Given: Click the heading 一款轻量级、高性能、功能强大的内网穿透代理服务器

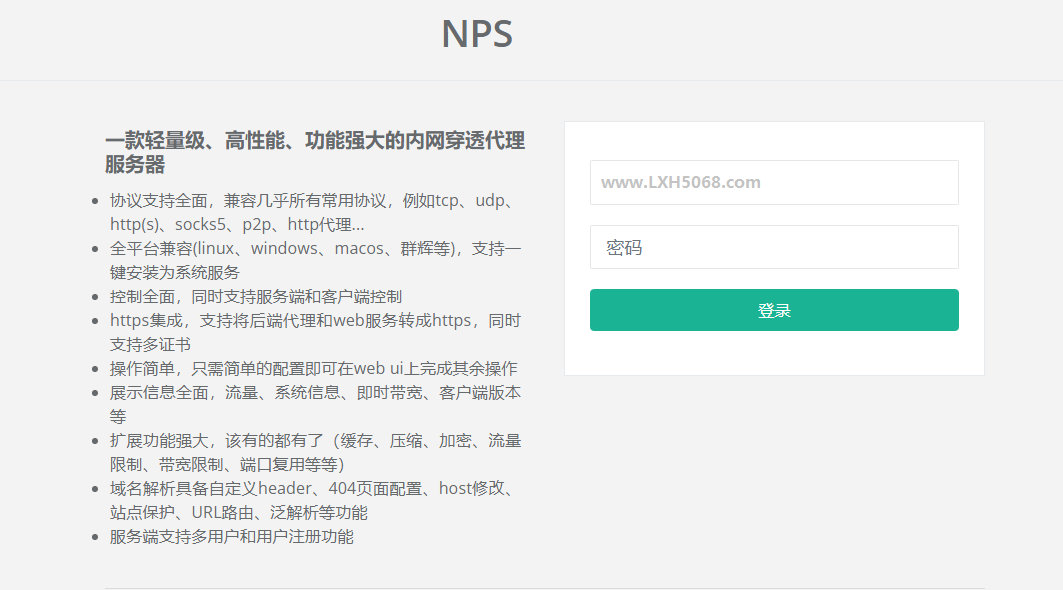Looking at the screenshot, I should [315, 153].
